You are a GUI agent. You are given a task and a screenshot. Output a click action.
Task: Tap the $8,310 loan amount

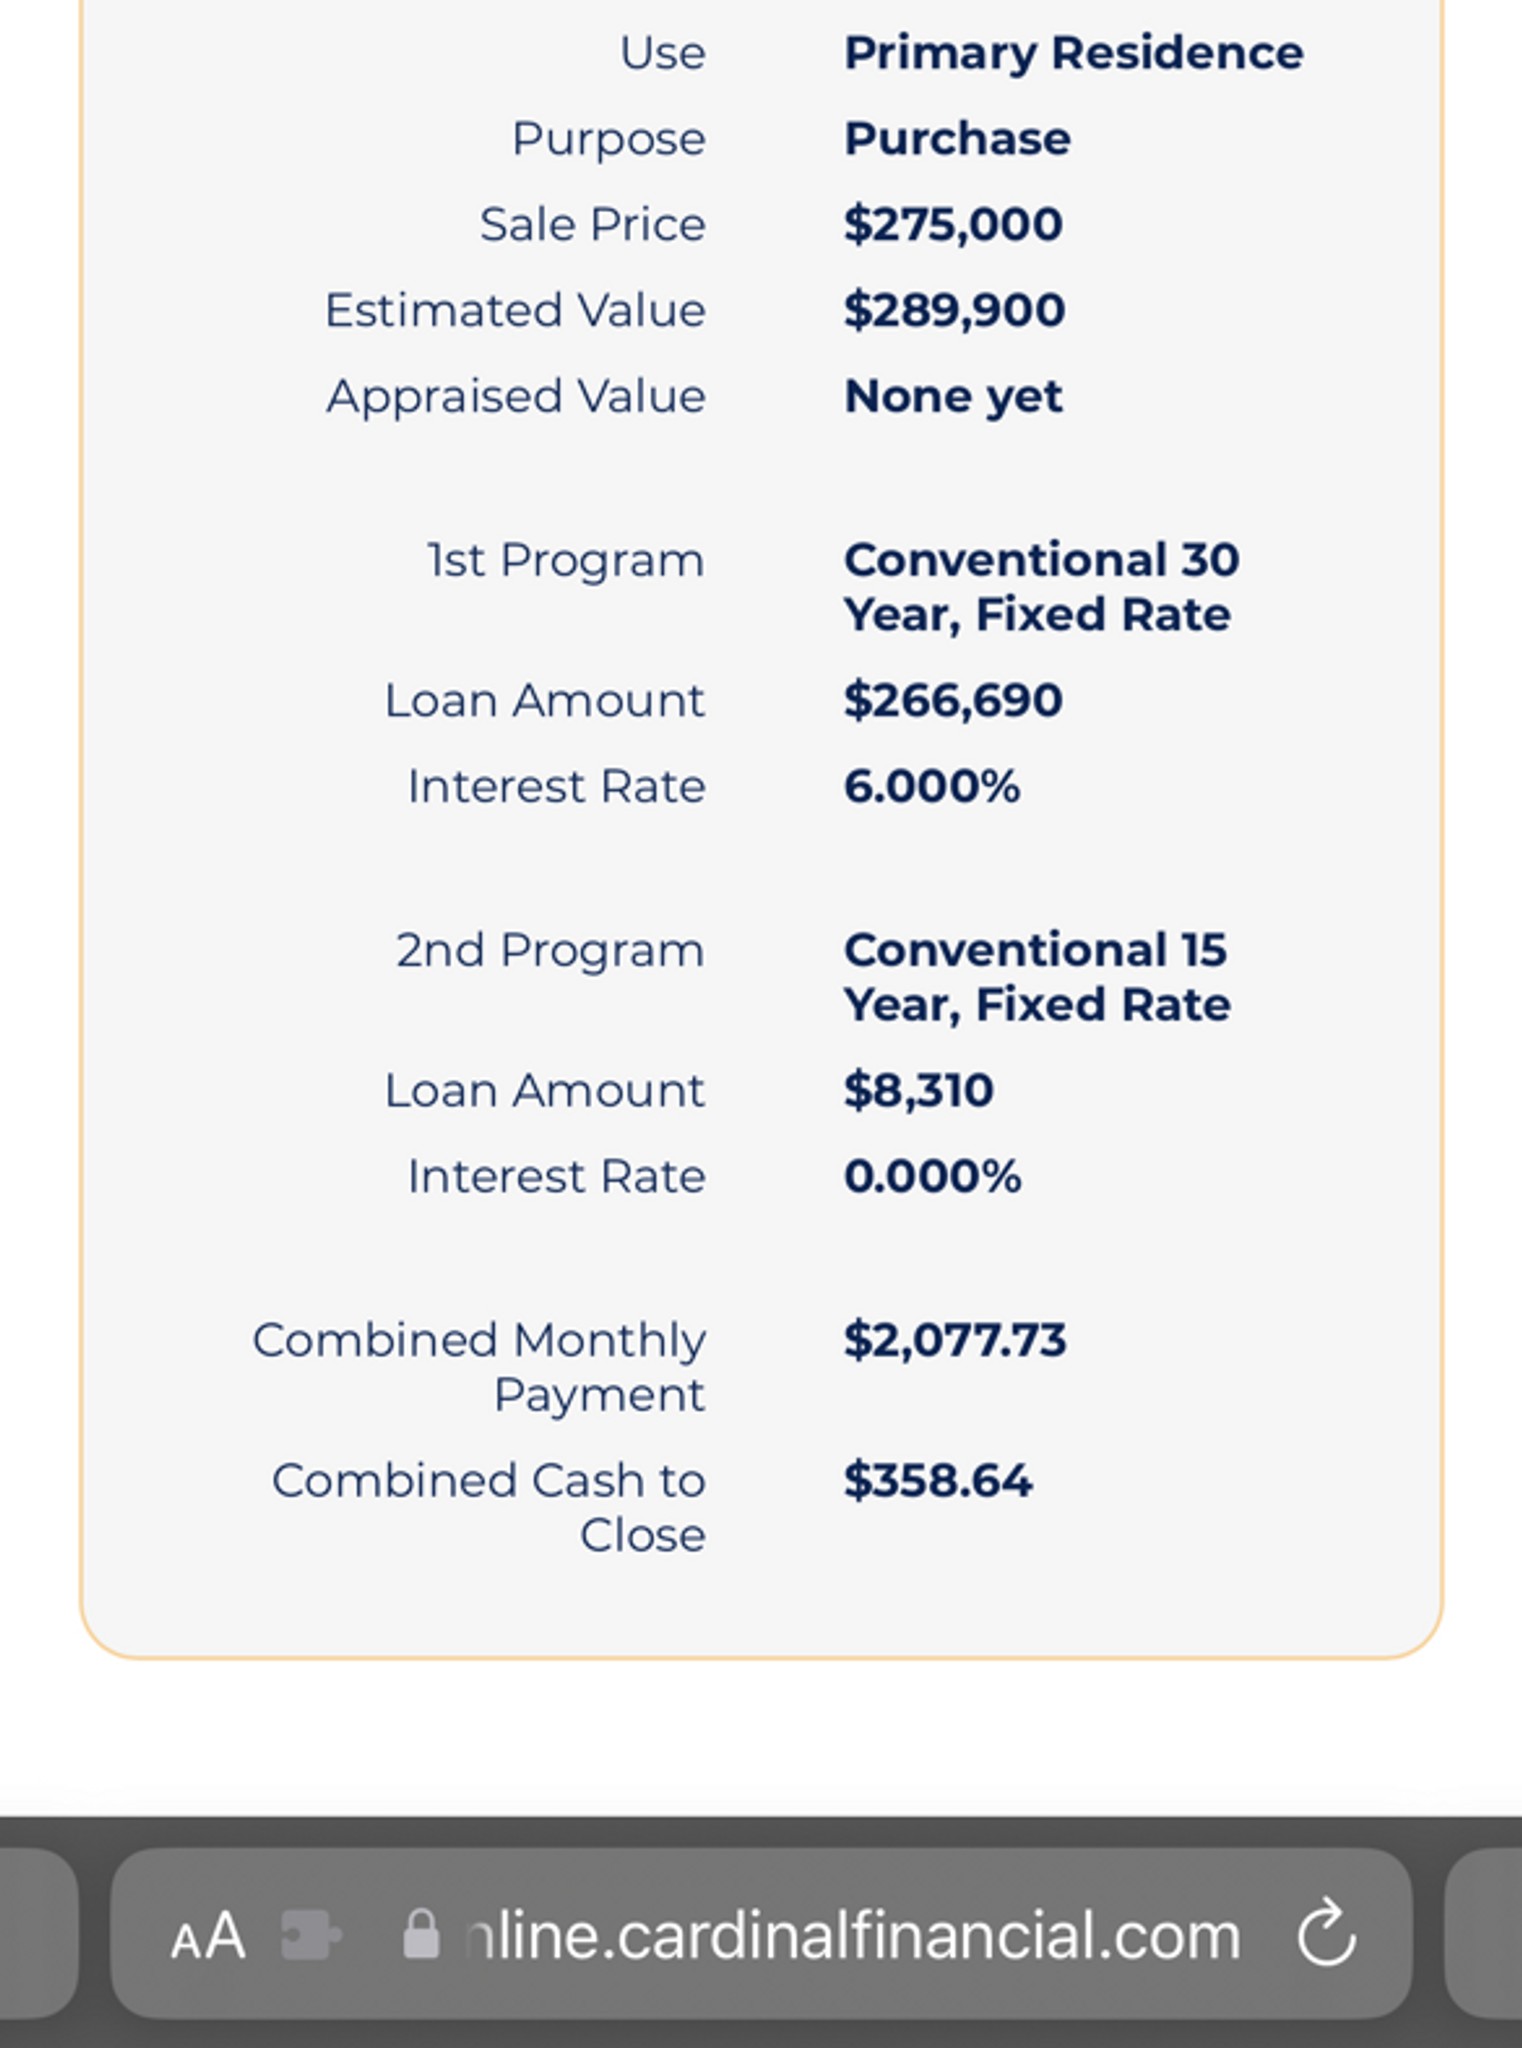point(919,1090)
